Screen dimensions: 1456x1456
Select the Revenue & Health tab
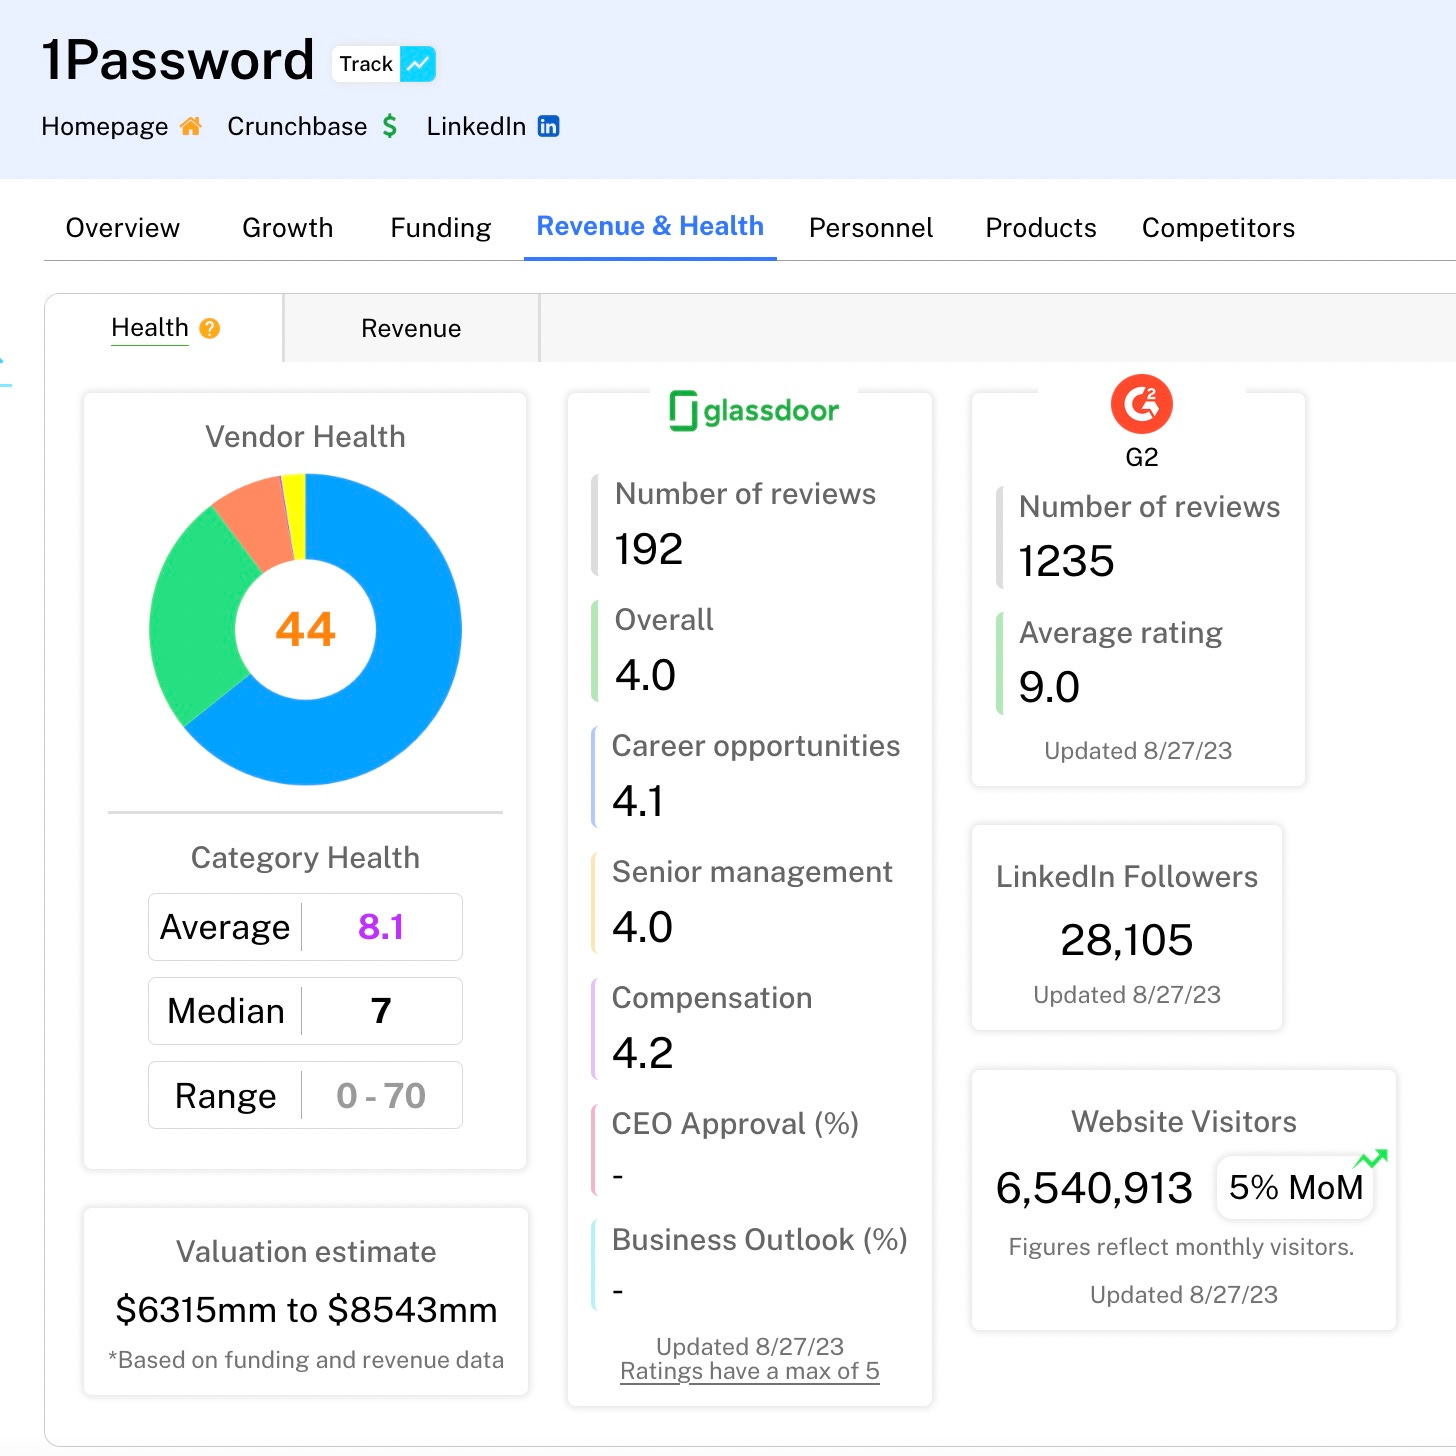click(x=650, y=227)
